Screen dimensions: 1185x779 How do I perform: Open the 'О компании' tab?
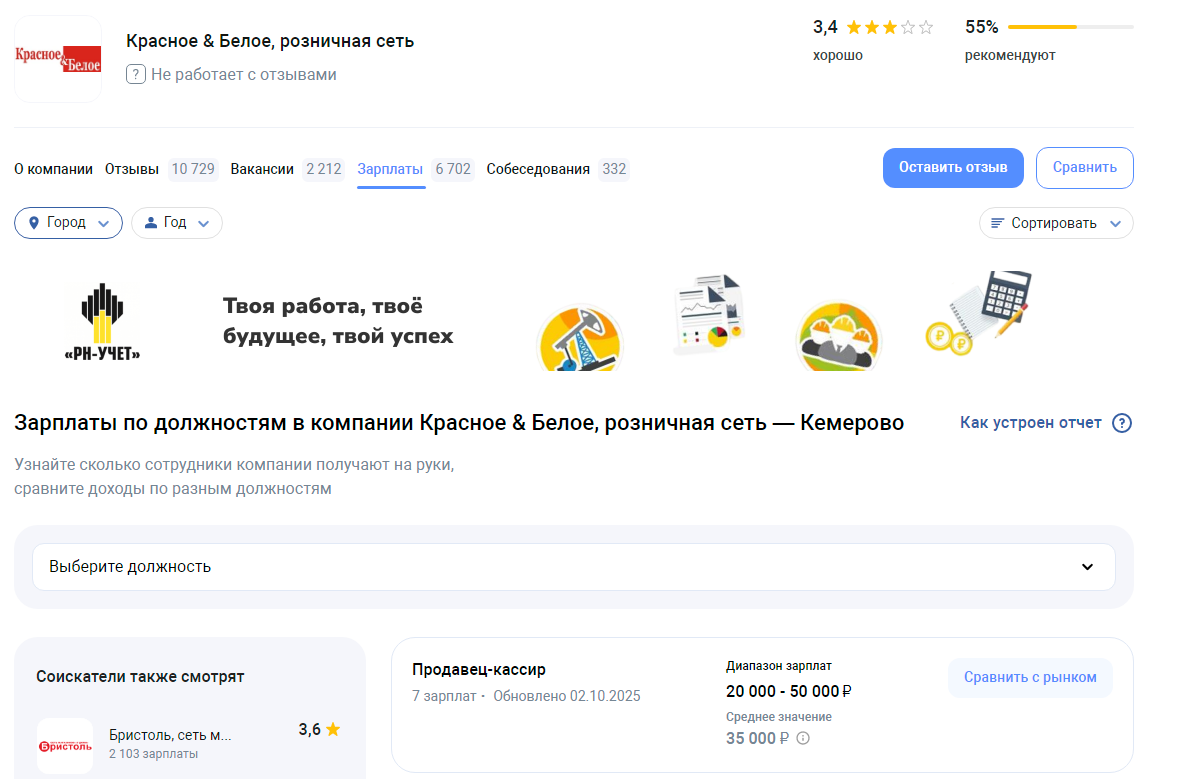pyautogui.click(x=54, y=169)
